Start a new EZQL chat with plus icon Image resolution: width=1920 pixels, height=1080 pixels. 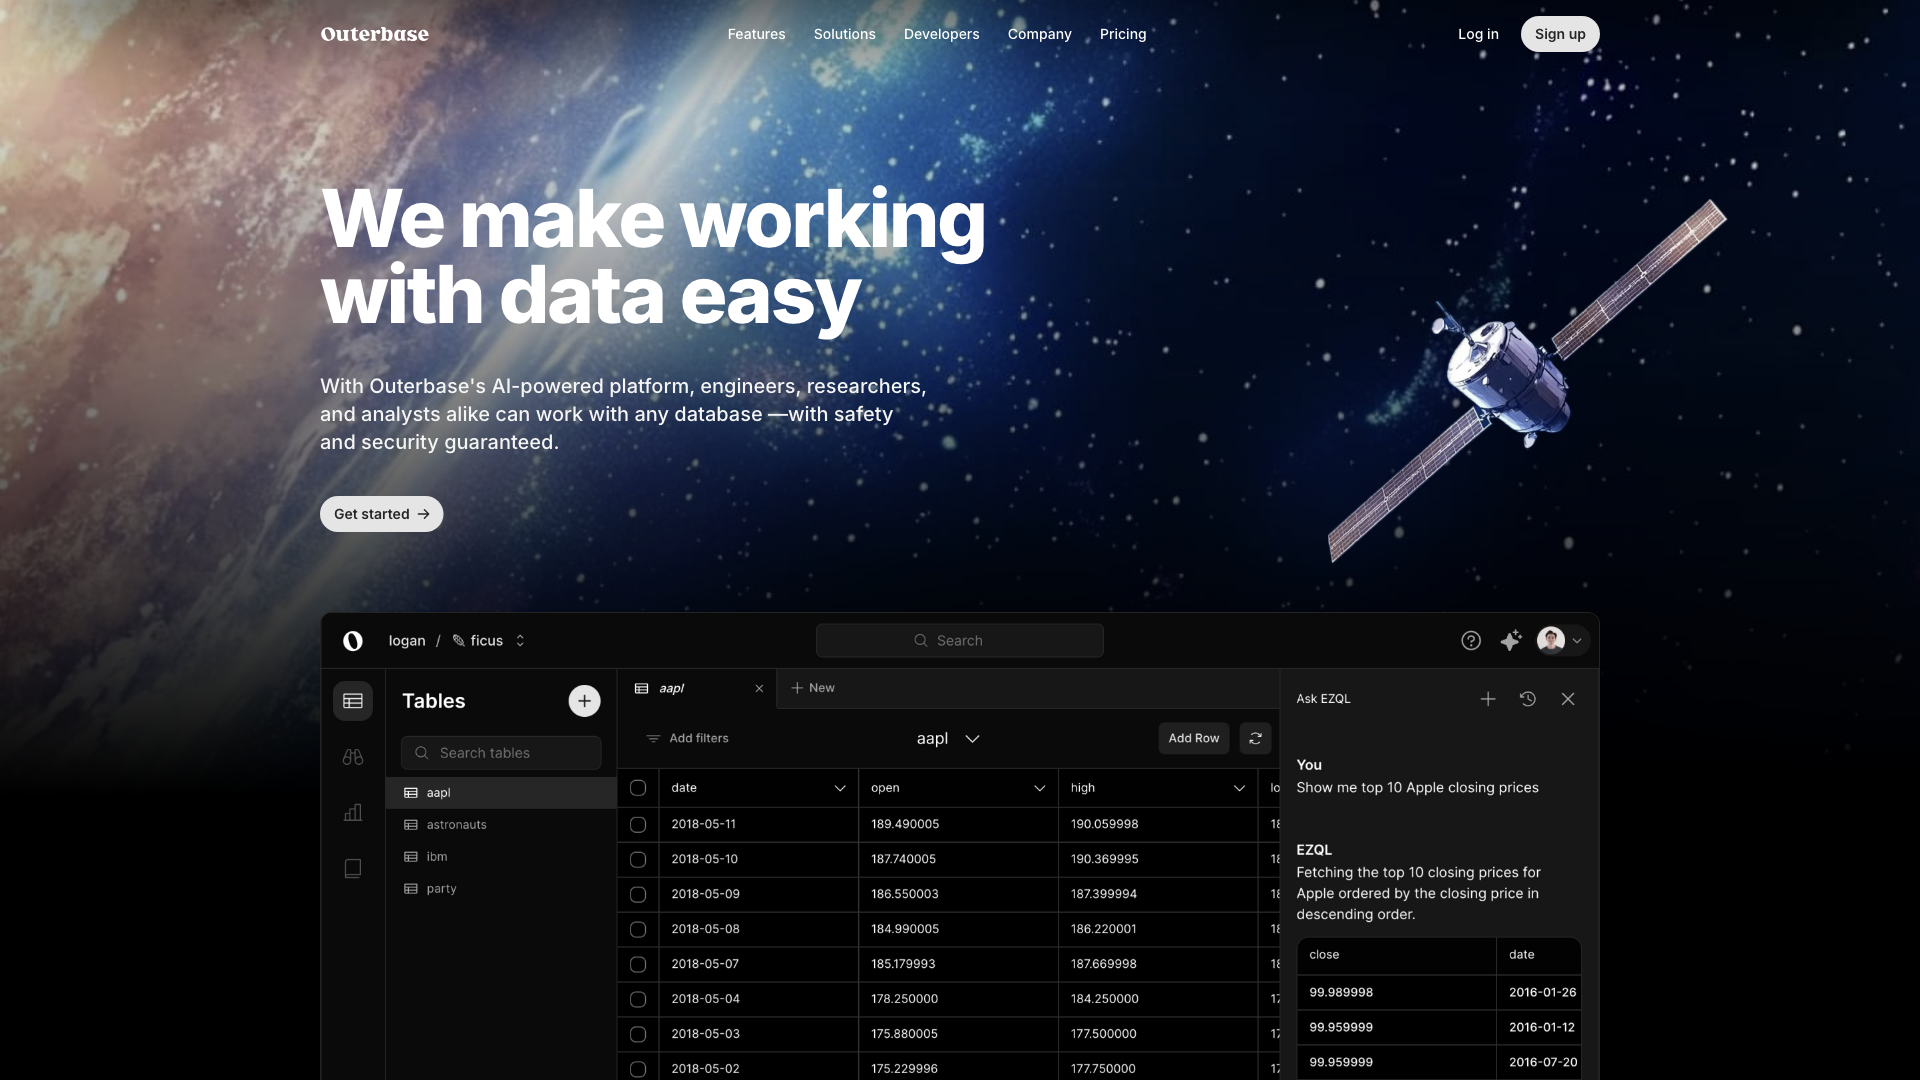[x=1488, y=699]
